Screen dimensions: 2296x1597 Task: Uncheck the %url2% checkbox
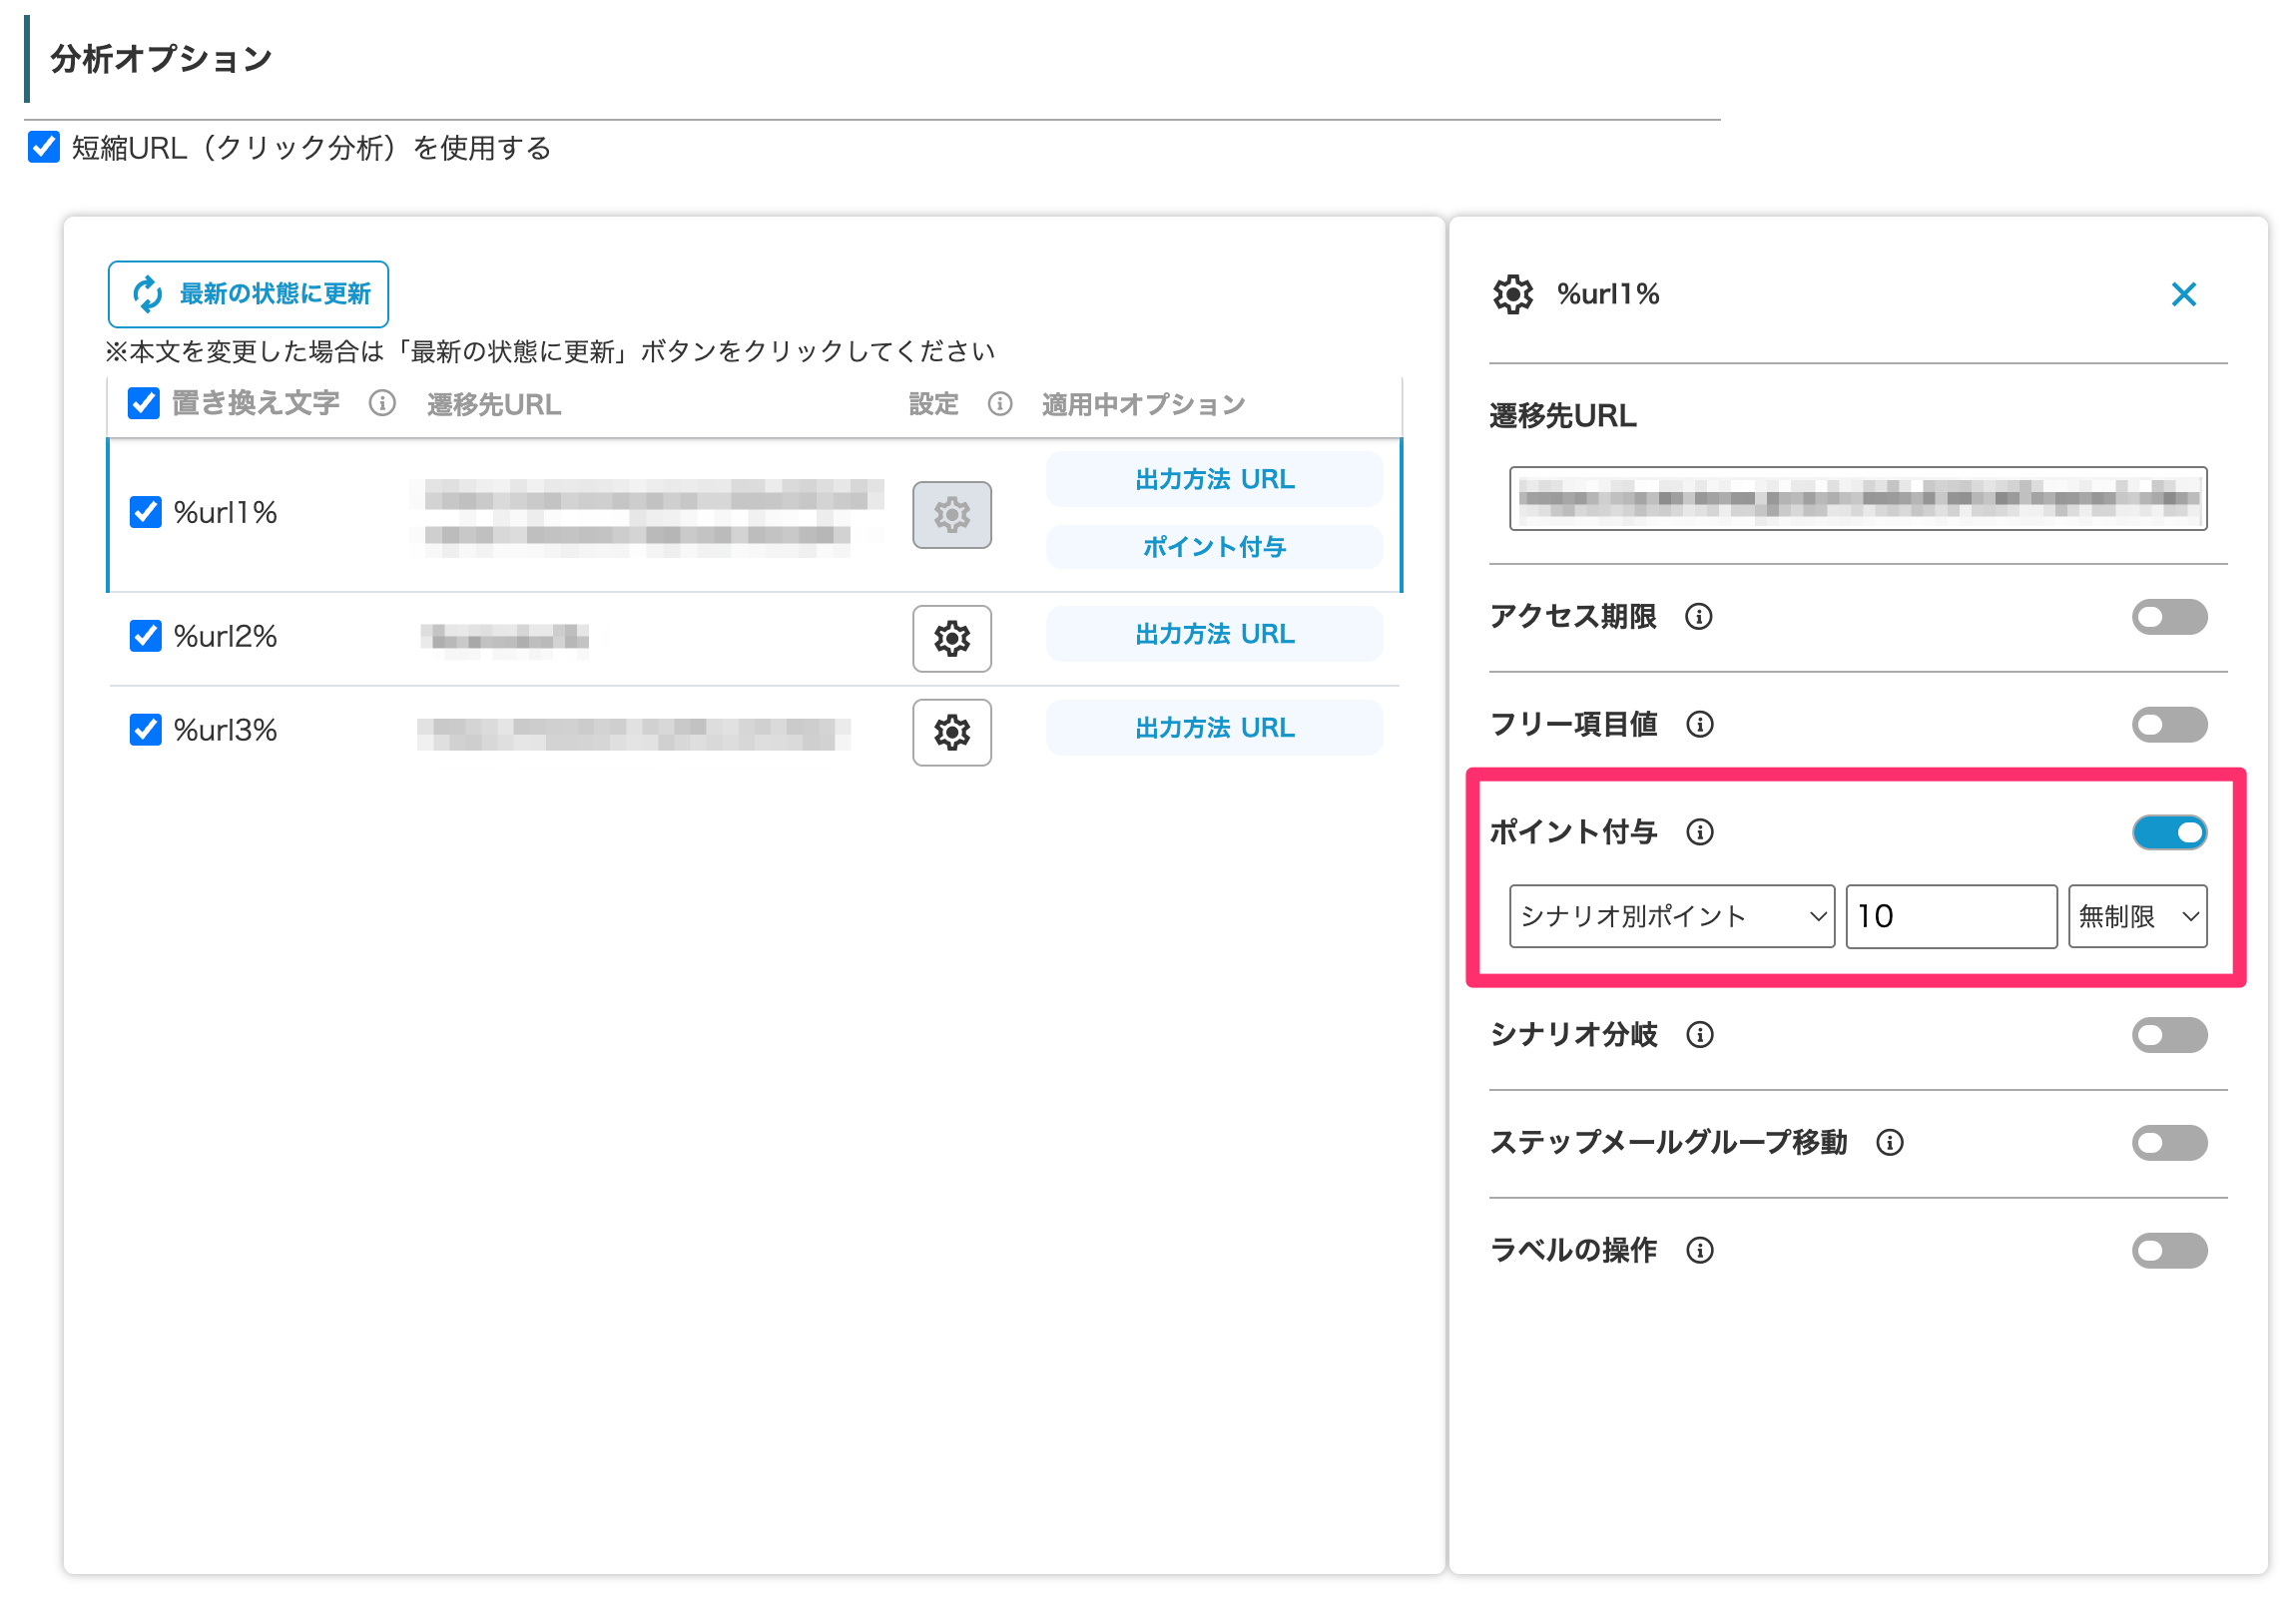(x=146, y=636)
